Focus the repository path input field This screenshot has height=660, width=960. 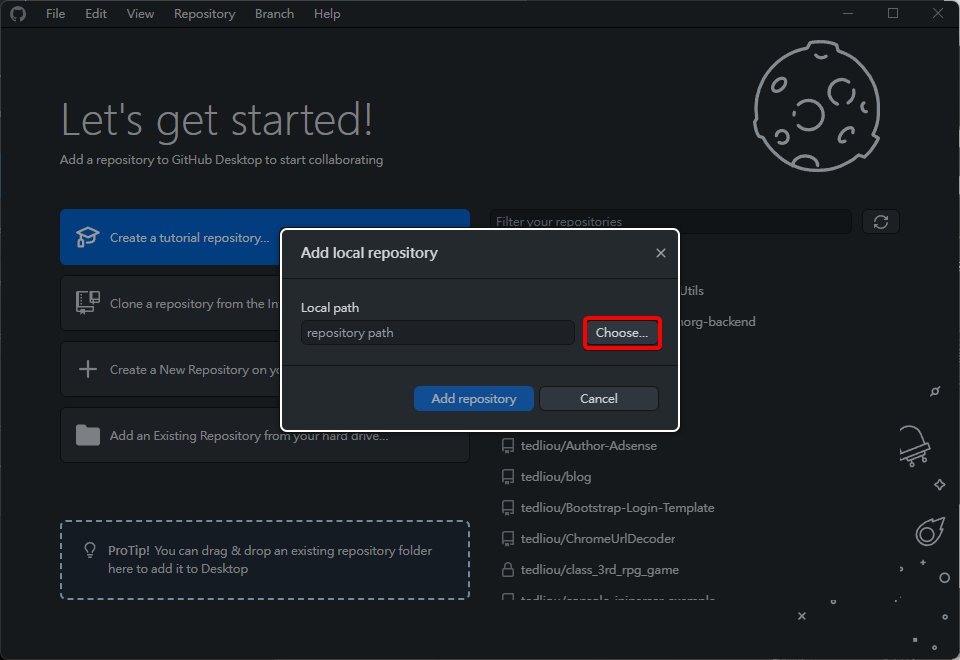coord(438,332)
